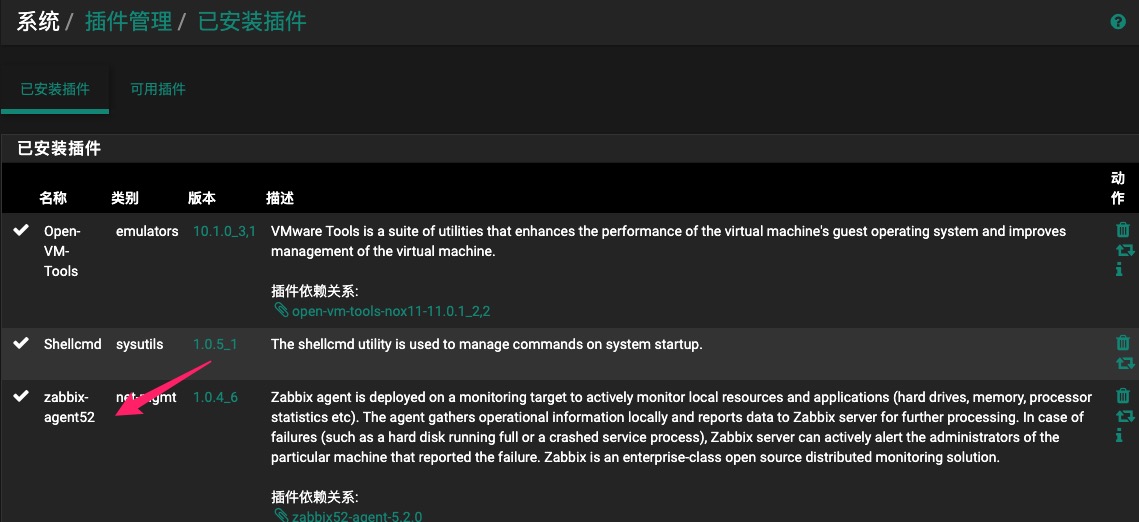
Task: Open the open-vm-tools-nox11-11.0.1_2,2 dependency link
Action: (390, 311)
